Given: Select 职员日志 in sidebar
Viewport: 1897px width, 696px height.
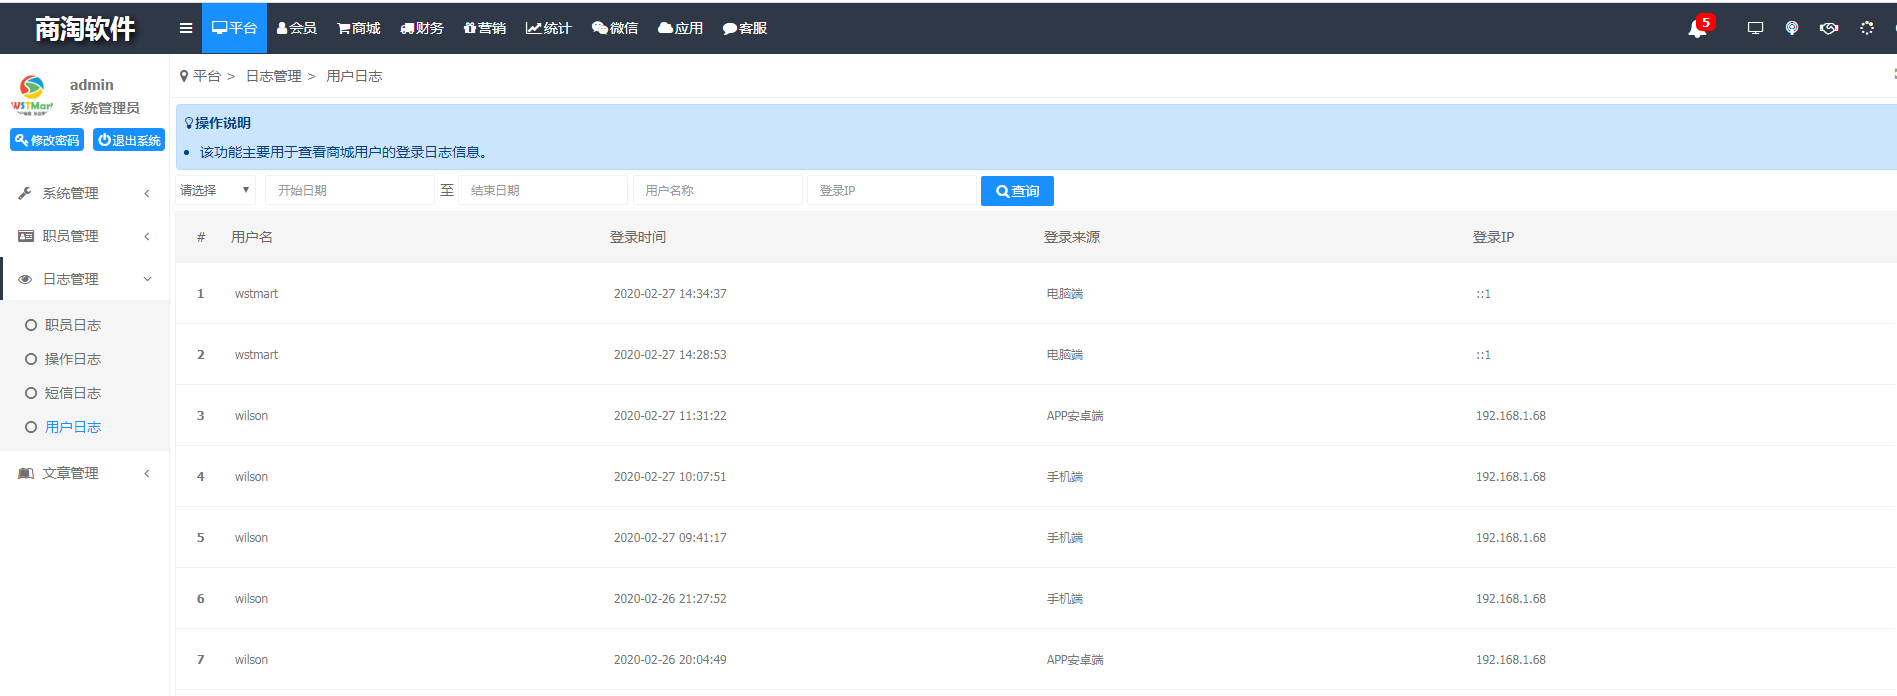Looking at the screenshot, I should click(x=72, y=325).
